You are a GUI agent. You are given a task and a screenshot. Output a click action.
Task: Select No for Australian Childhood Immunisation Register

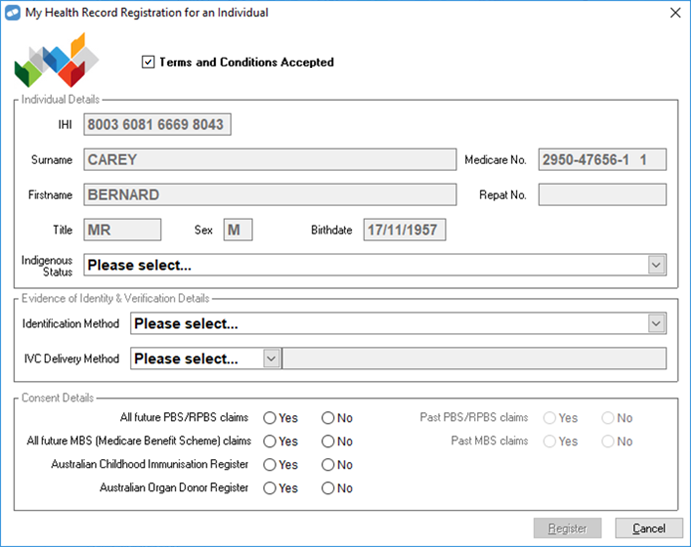click(328, 465)
